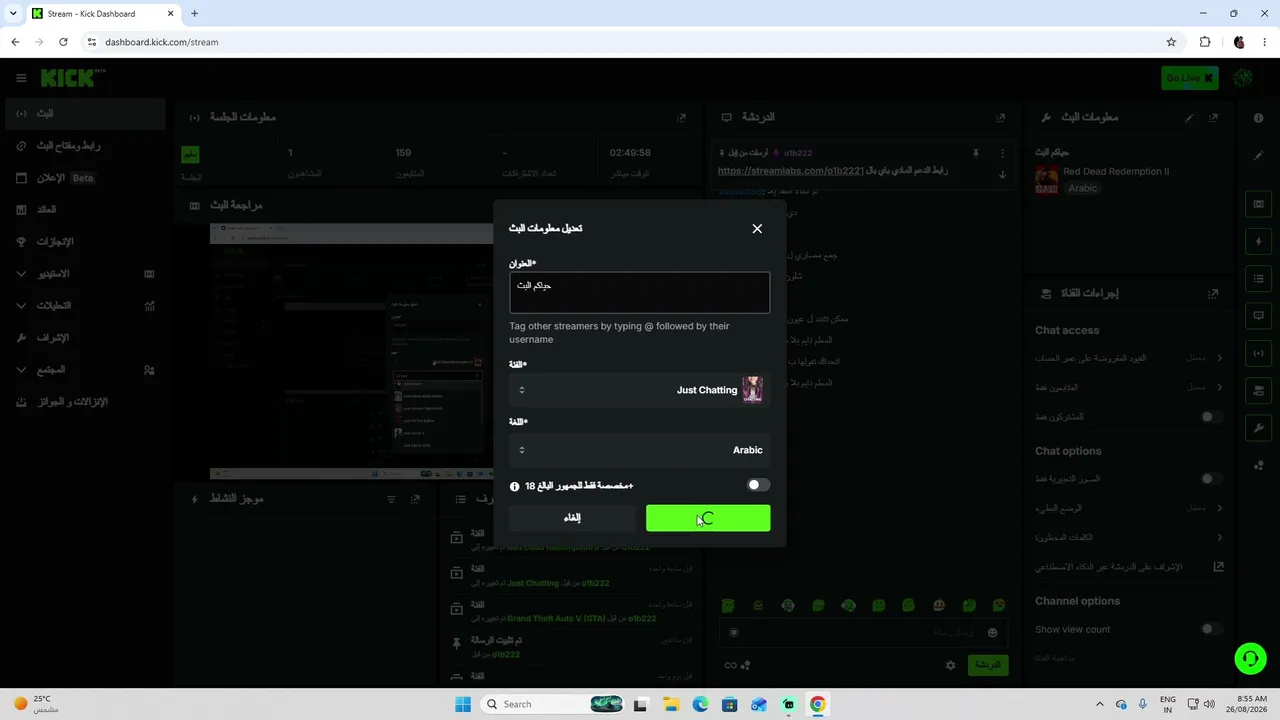The width and height of the screenshot is (1280, 720).
Task: Click the Just Chatting category thumbnail
Action: pos(753,390)
